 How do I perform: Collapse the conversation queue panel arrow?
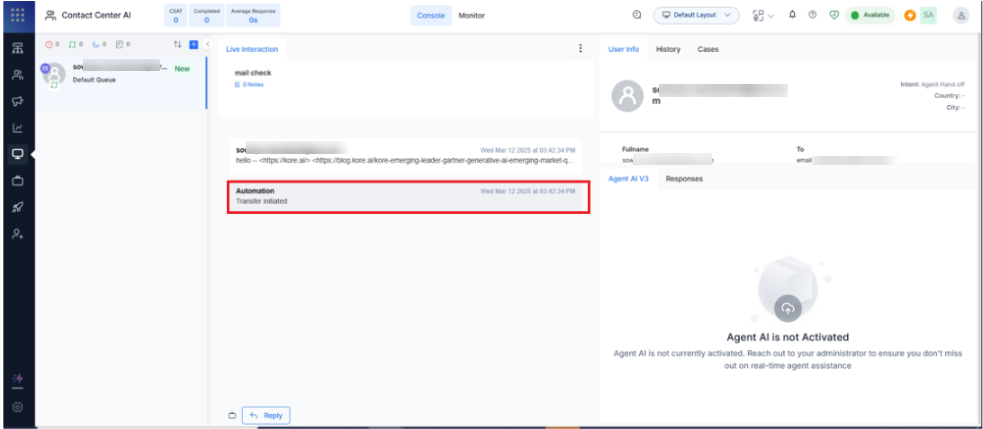tap(207, 45)
